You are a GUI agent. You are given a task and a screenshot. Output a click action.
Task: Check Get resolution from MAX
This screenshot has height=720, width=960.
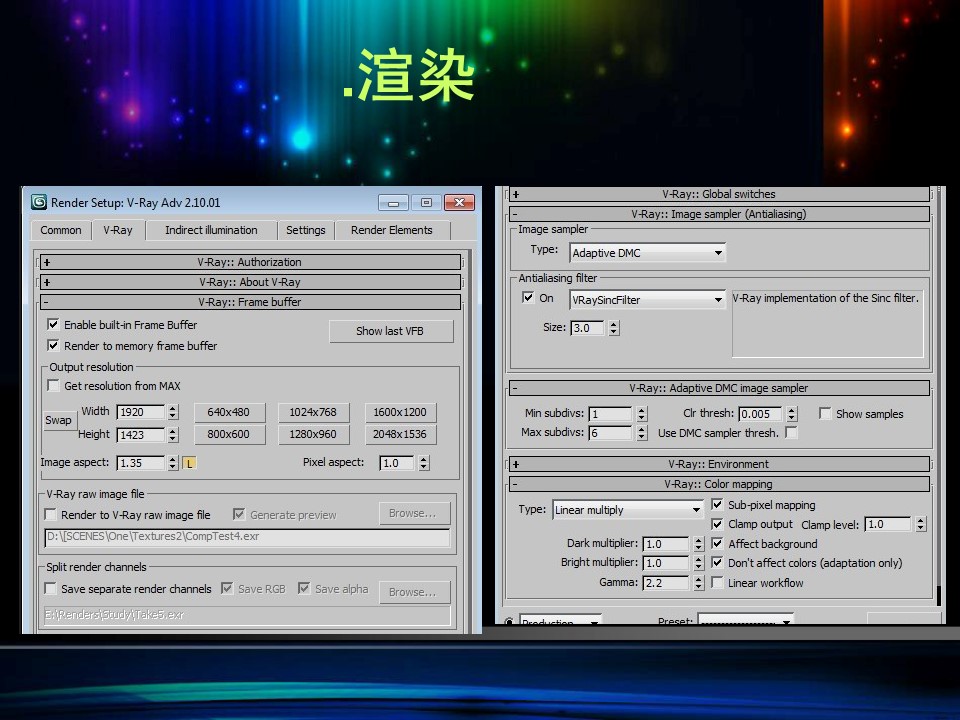(53, 386)
